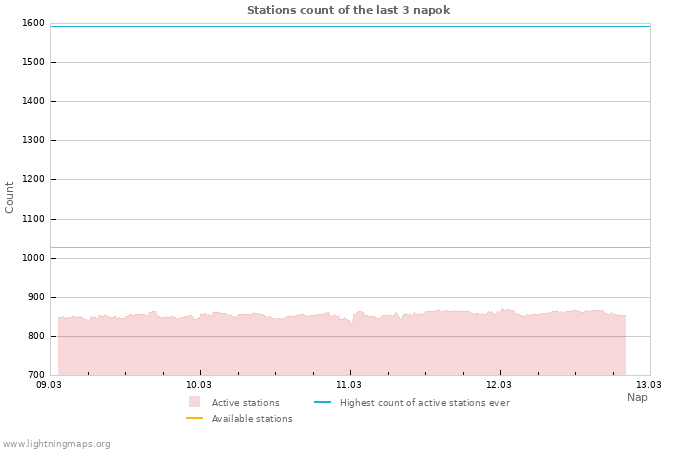Click the 09.03 date tick label

[x=49, y=384]
